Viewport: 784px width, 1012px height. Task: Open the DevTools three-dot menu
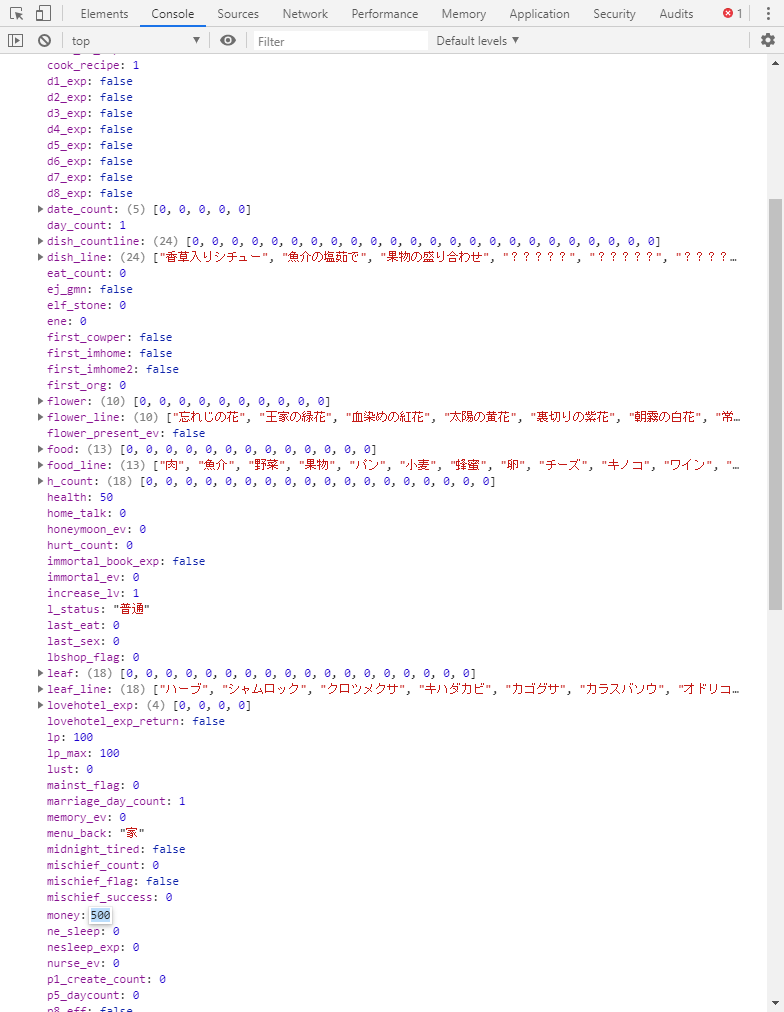[x=767, y=14]
